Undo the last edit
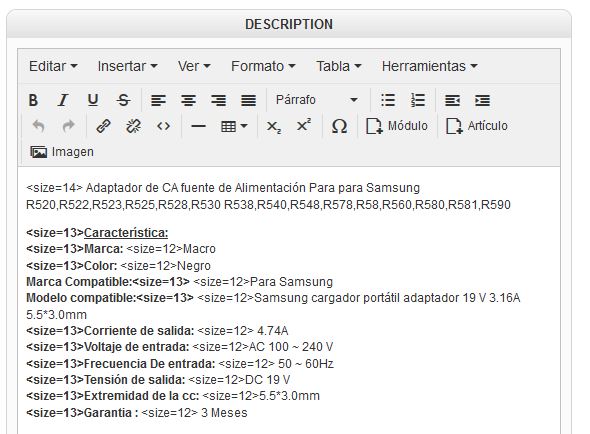Viewport: 590px width, 434px height. [x=38, y=126]
